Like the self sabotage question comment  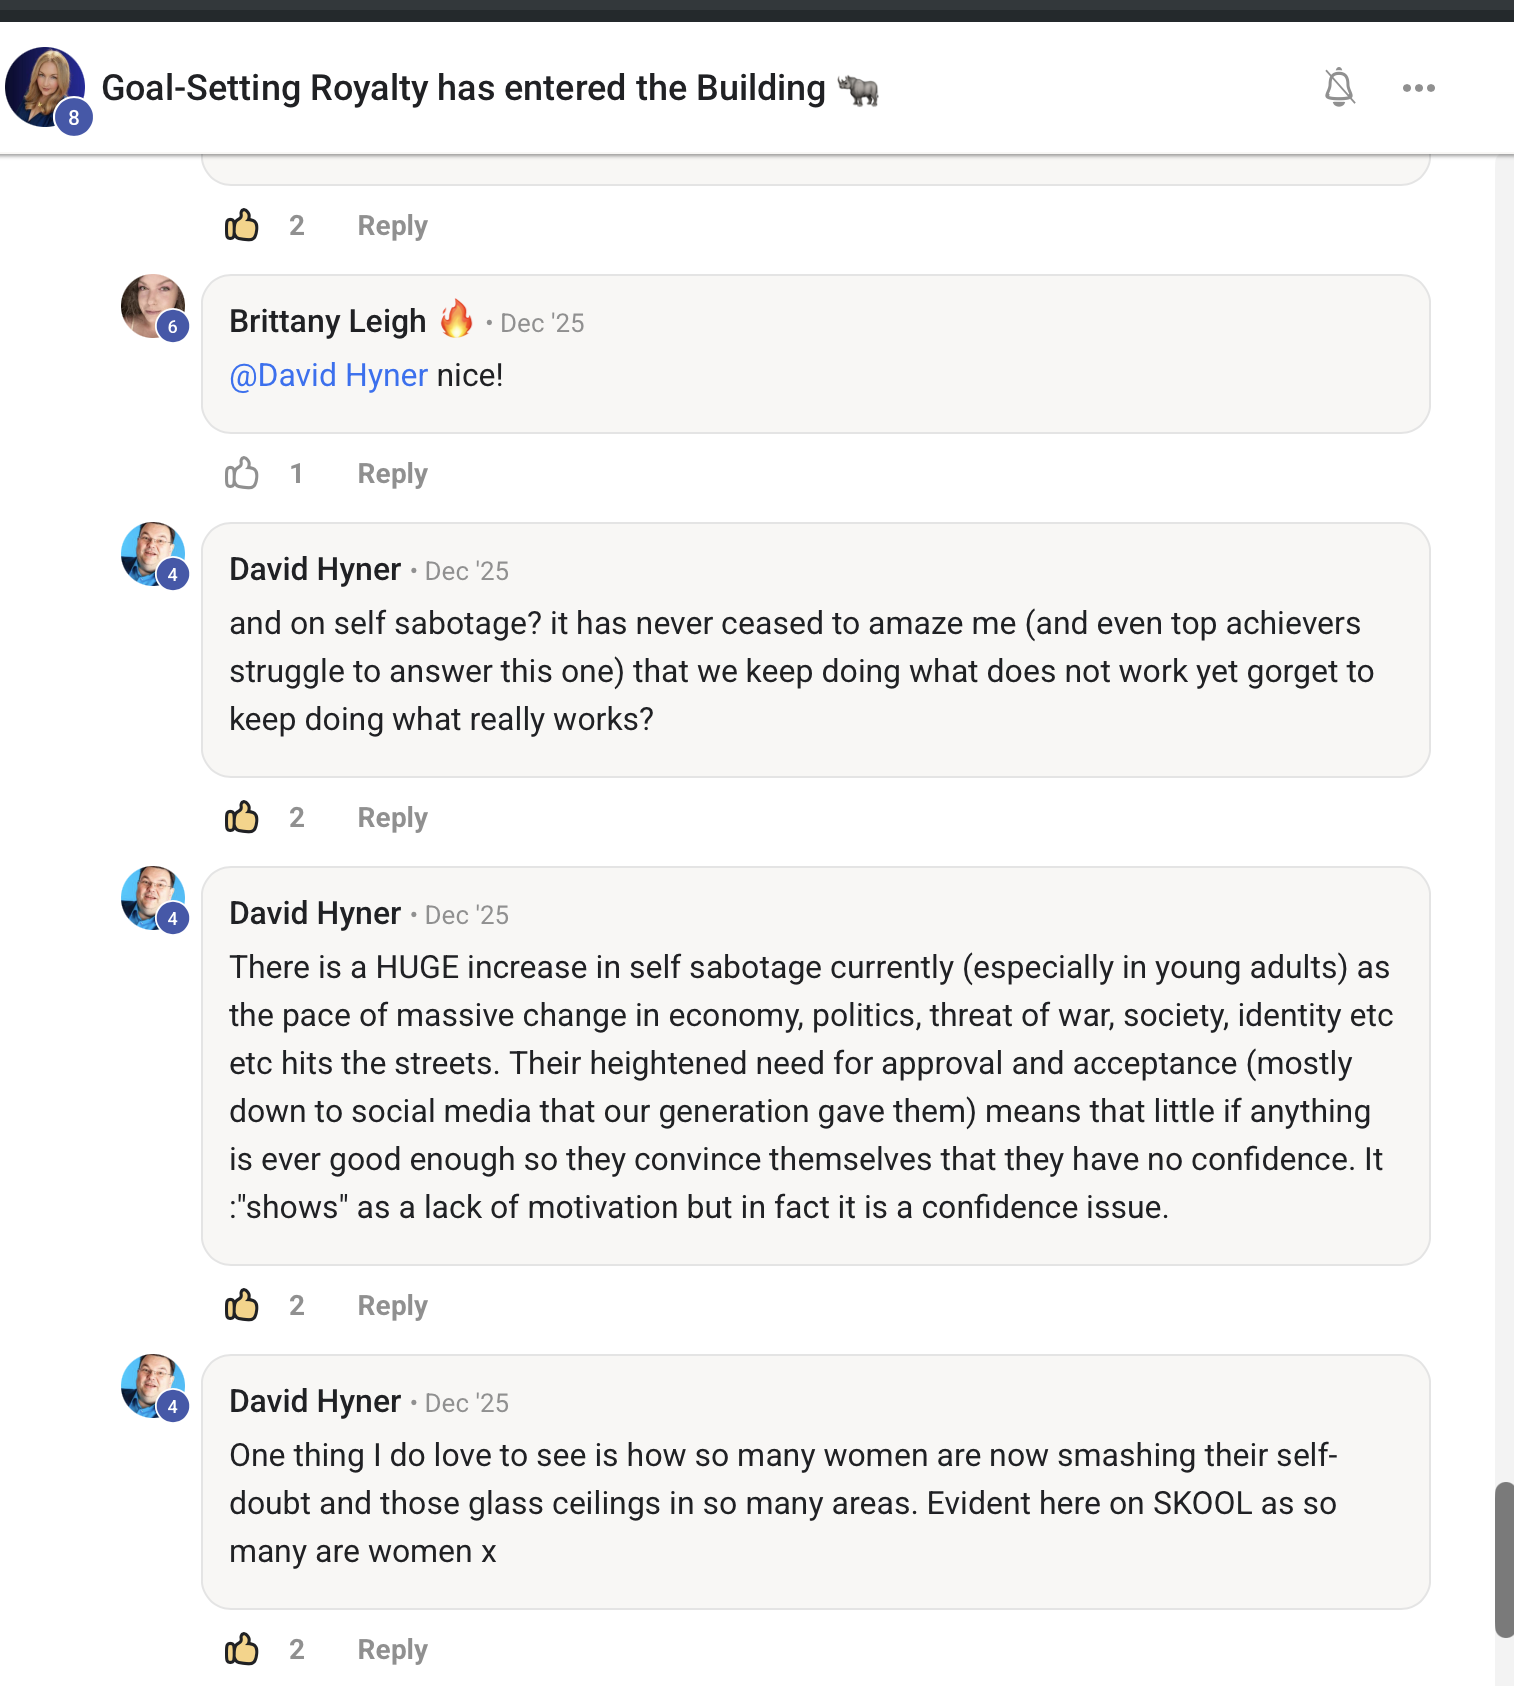[241, 817]
